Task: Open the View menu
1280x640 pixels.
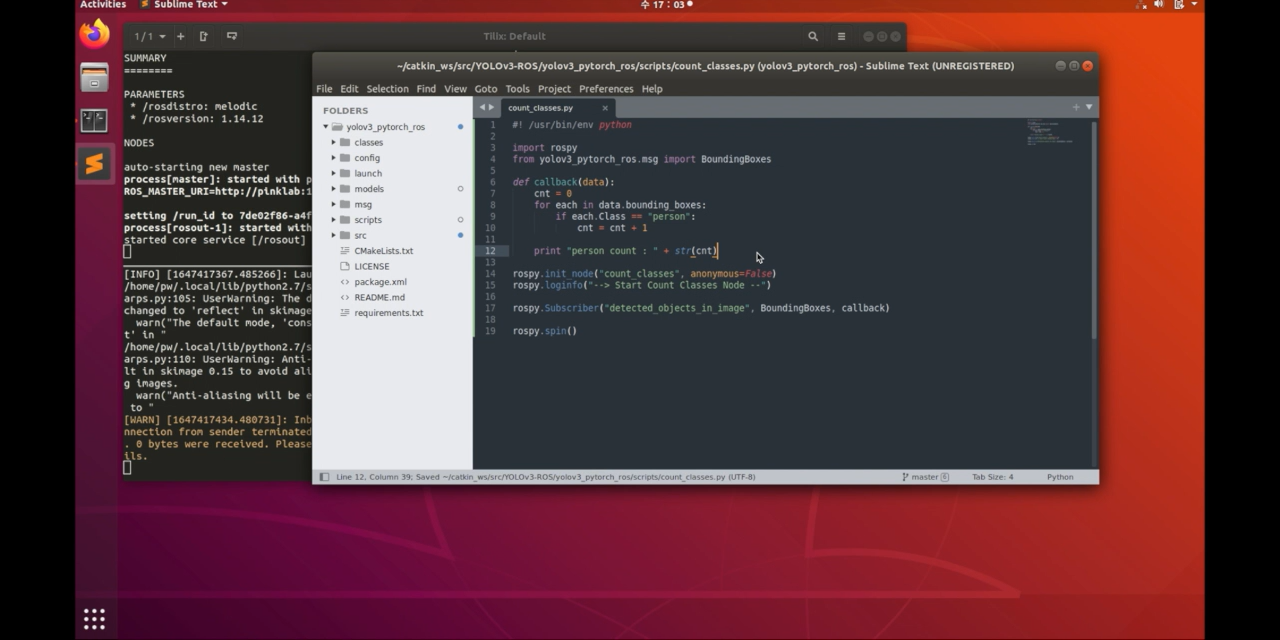Action: (x=455, y=89)
